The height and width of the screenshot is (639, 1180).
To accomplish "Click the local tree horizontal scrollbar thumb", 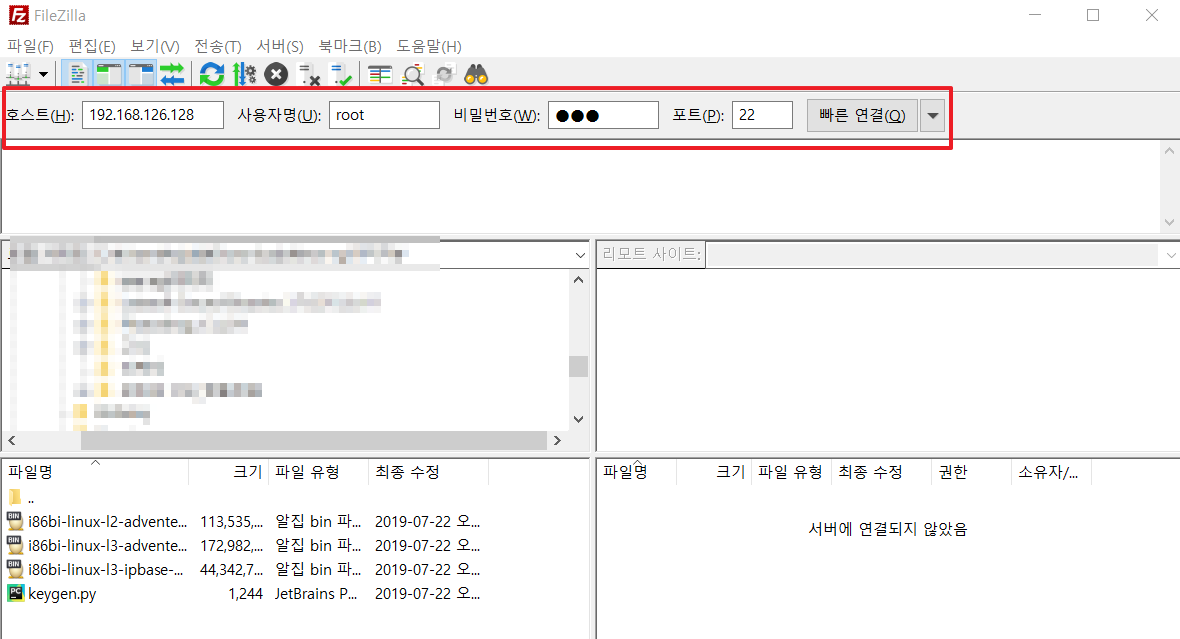I will tap(313, 440).
